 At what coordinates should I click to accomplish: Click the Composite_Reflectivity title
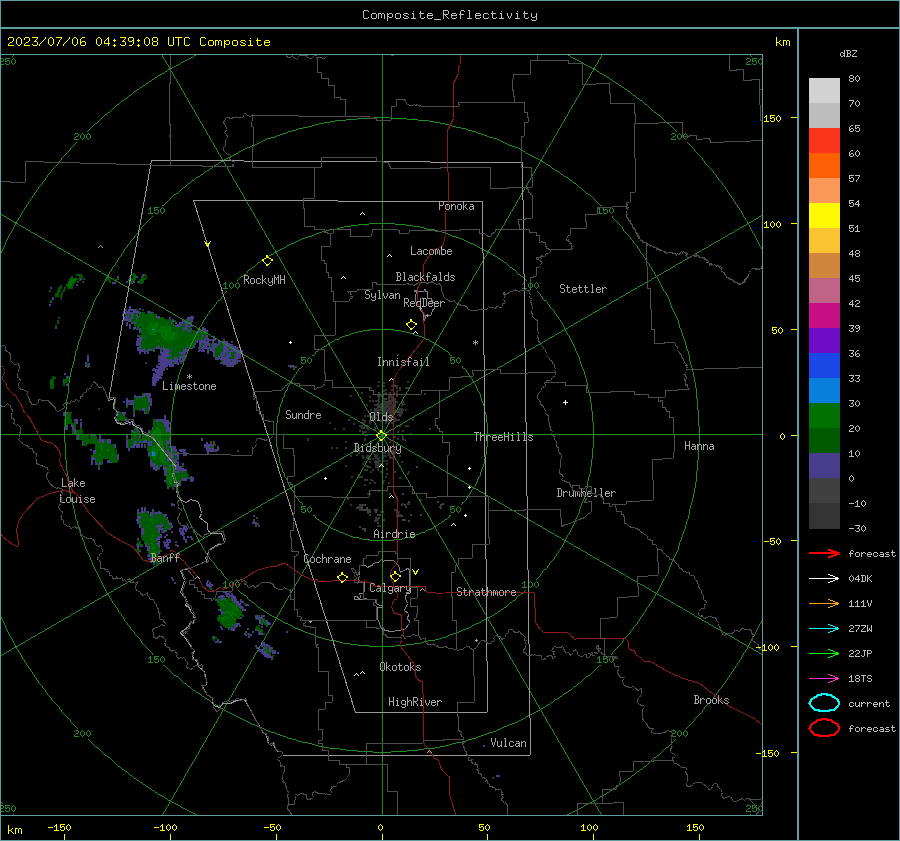tap(450, 15)
